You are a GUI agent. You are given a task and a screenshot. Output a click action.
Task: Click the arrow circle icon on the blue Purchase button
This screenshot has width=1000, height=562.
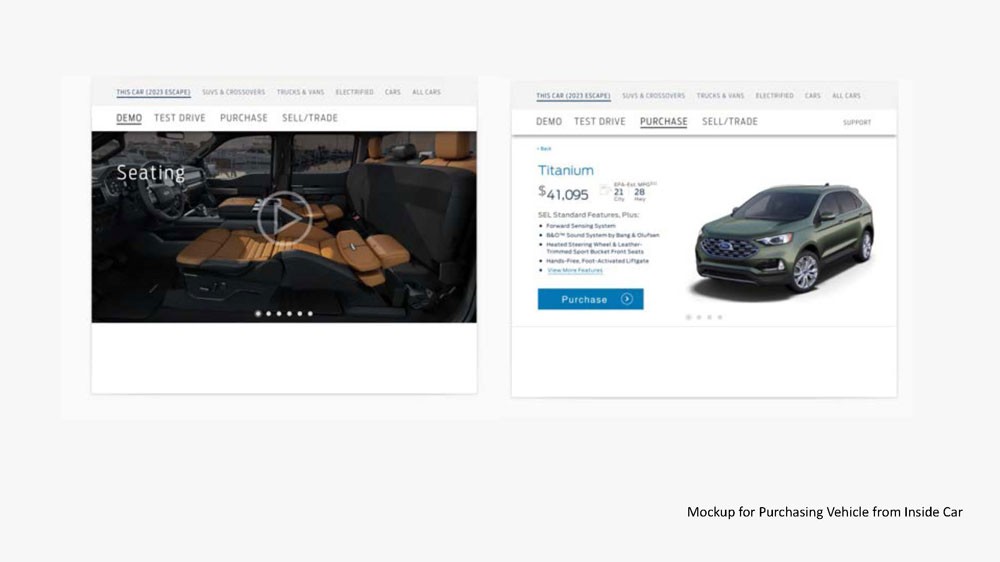coord(627,299)
